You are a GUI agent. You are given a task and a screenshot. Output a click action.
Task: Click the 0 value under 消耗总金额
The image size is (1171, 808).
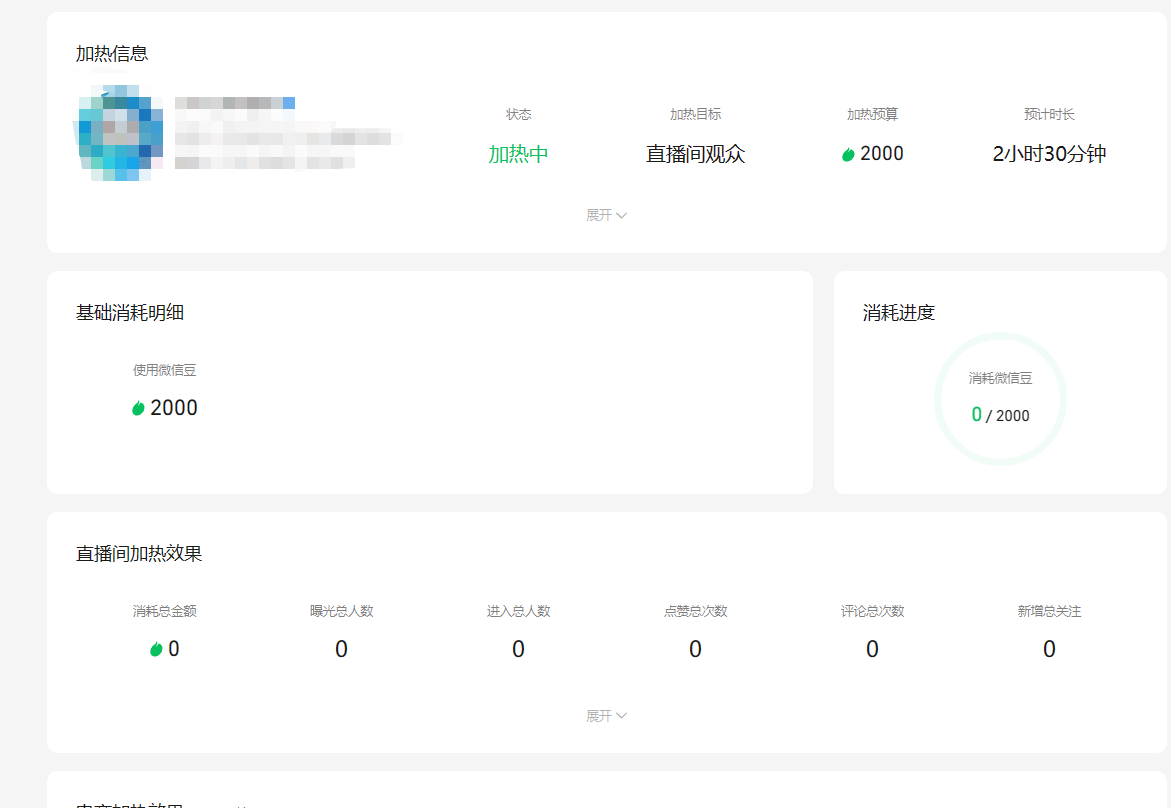click(x=173, y=649)
